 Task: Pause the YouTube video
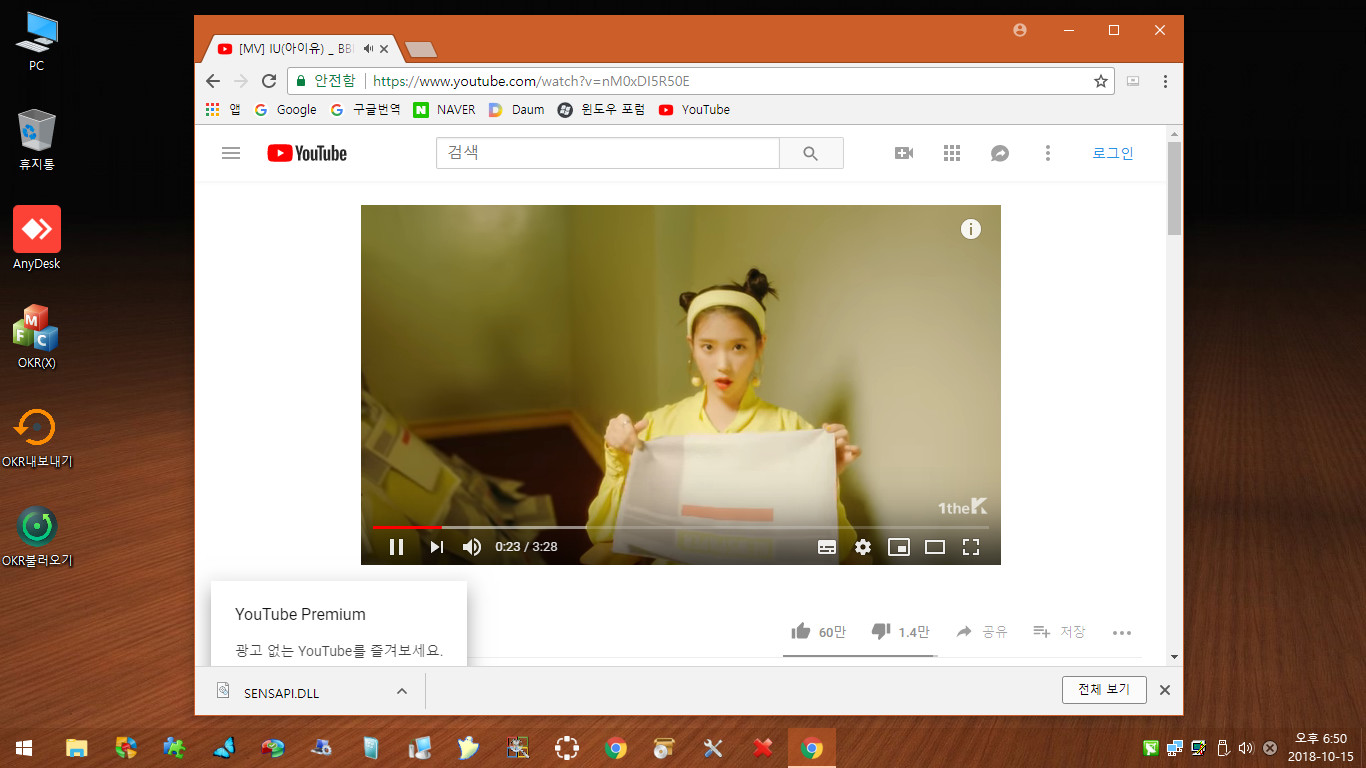click(397, 547)
